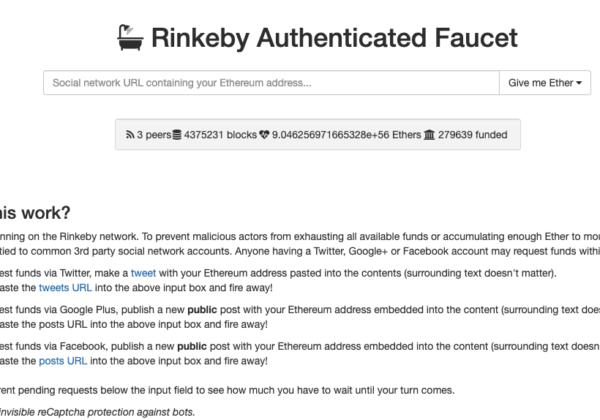This screenshot has height=420, width=600.
Task: Click the database blocks stack icon
Action: (x=177, y=135)
